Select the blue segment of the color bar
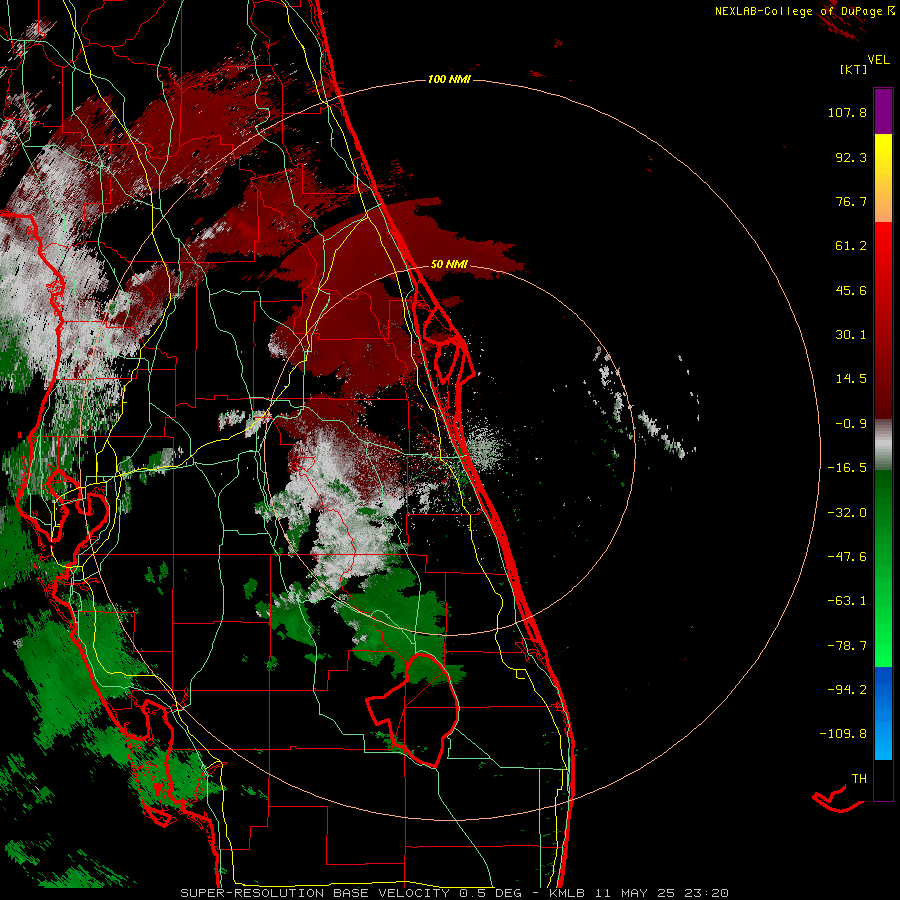This screenshot has width=900, height=900. pyautogui.click(x=883, y=713)
